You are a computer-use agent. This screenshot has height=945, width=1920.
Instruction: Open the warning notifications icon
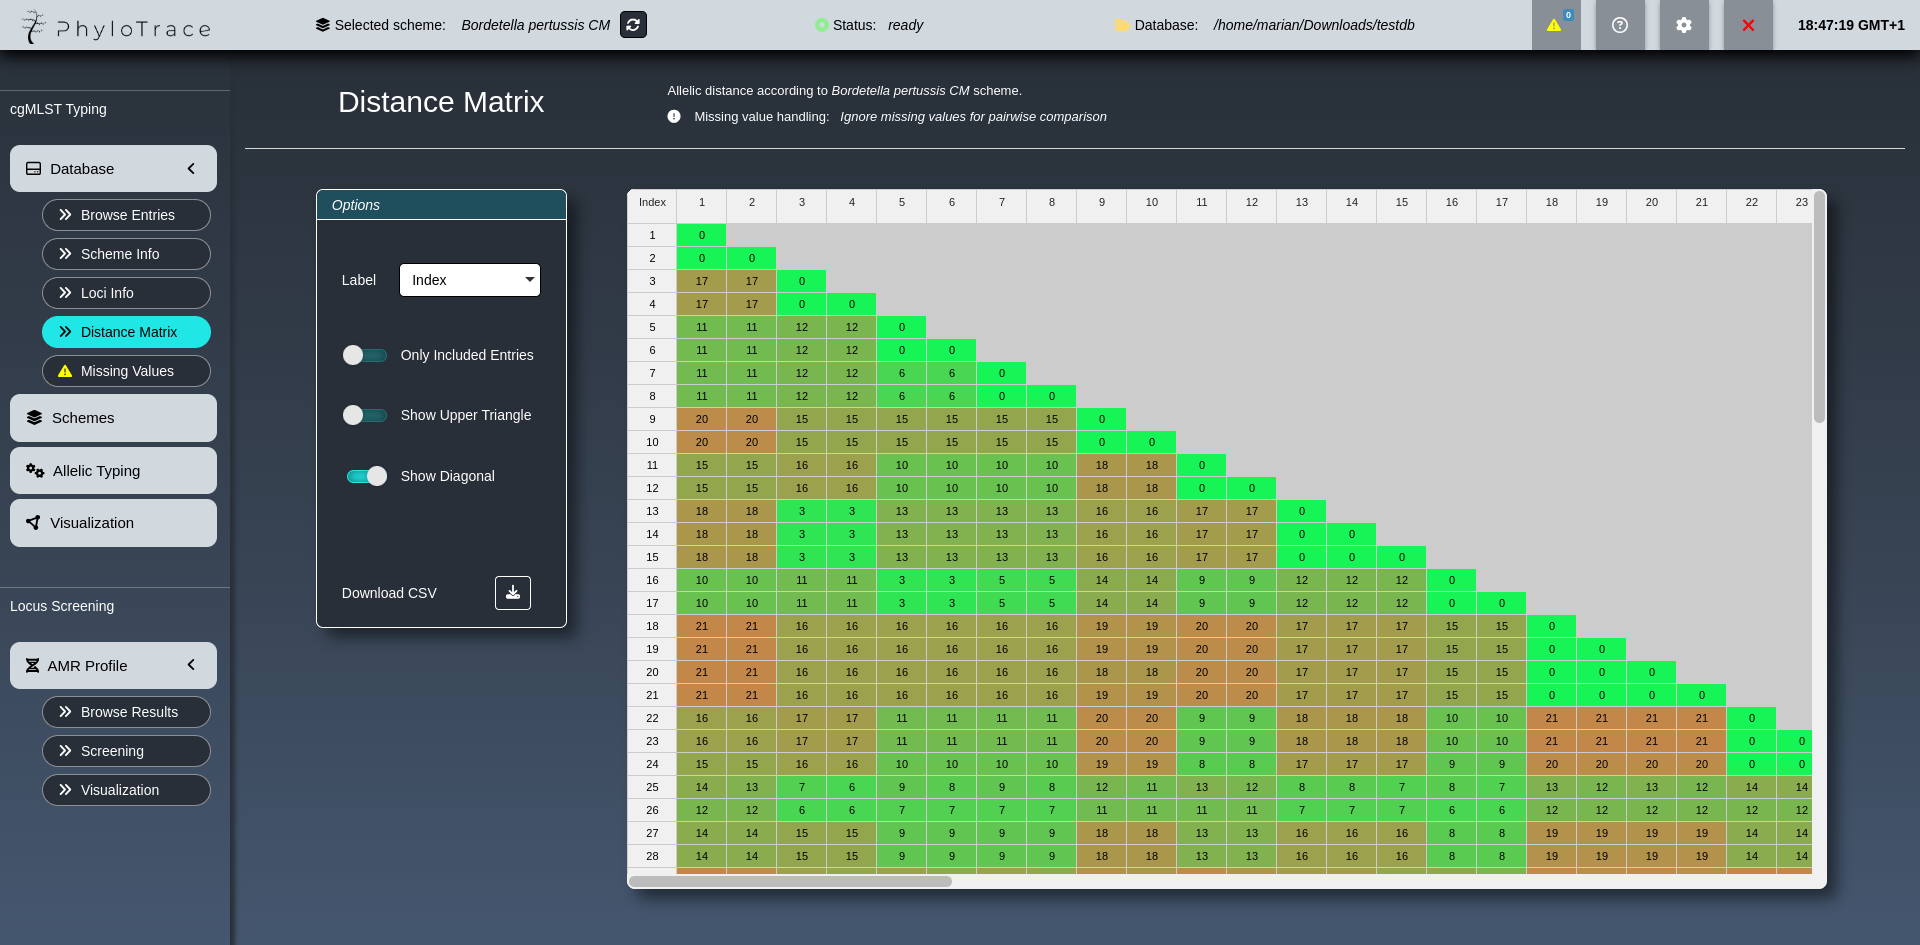coord(1555,25)
